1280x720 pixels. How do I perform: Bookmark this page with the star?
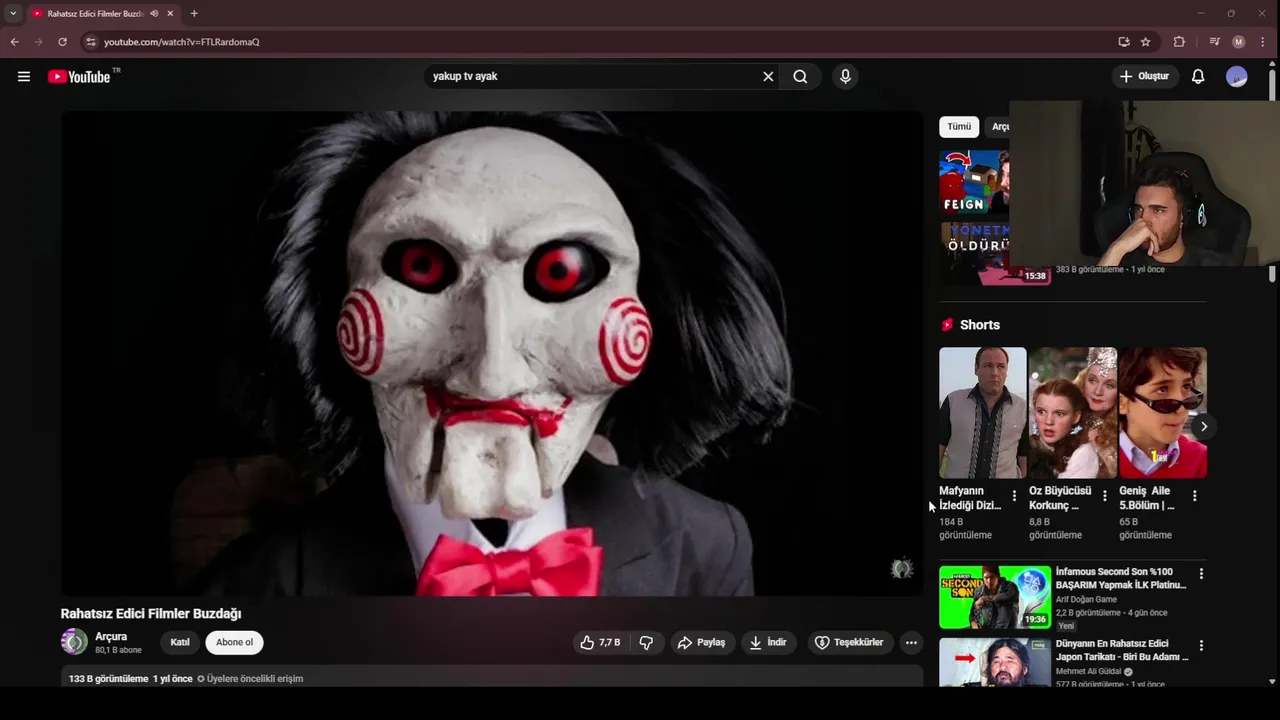tap(1146, 42)
